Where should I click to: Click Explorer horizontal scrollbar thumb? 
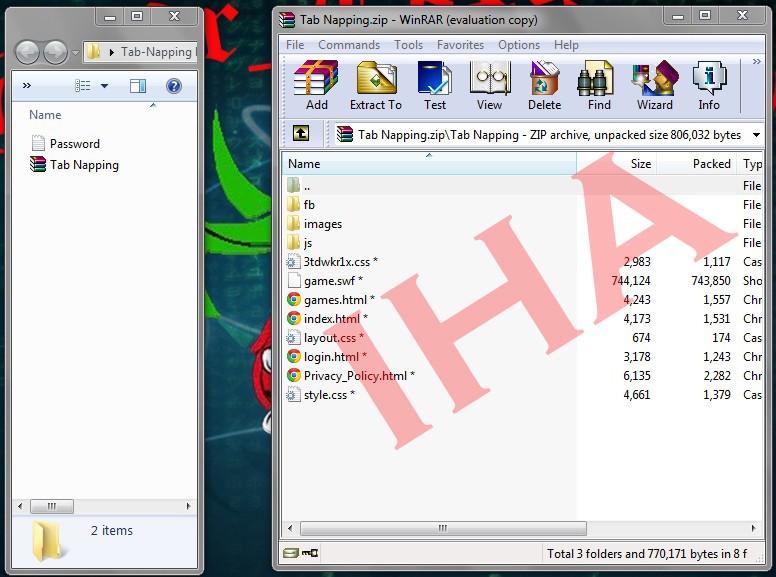(52, 506)
